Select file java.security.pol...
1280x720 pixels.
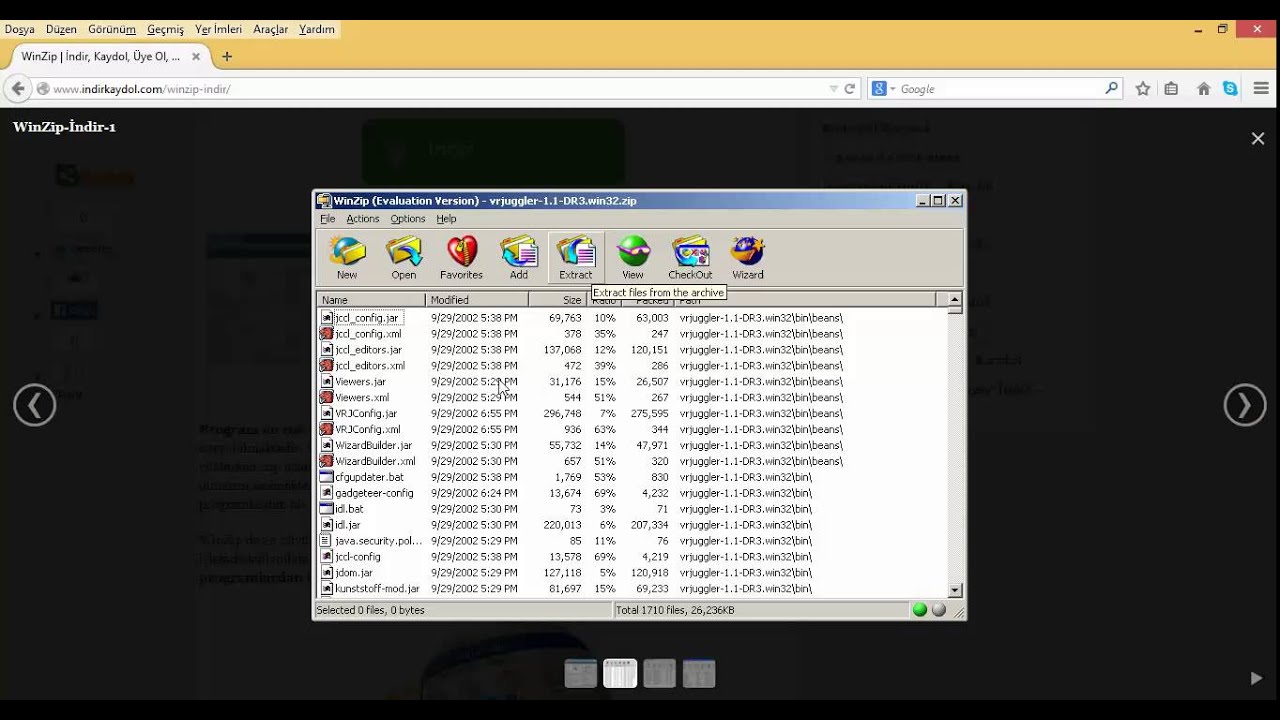(371, 541)
